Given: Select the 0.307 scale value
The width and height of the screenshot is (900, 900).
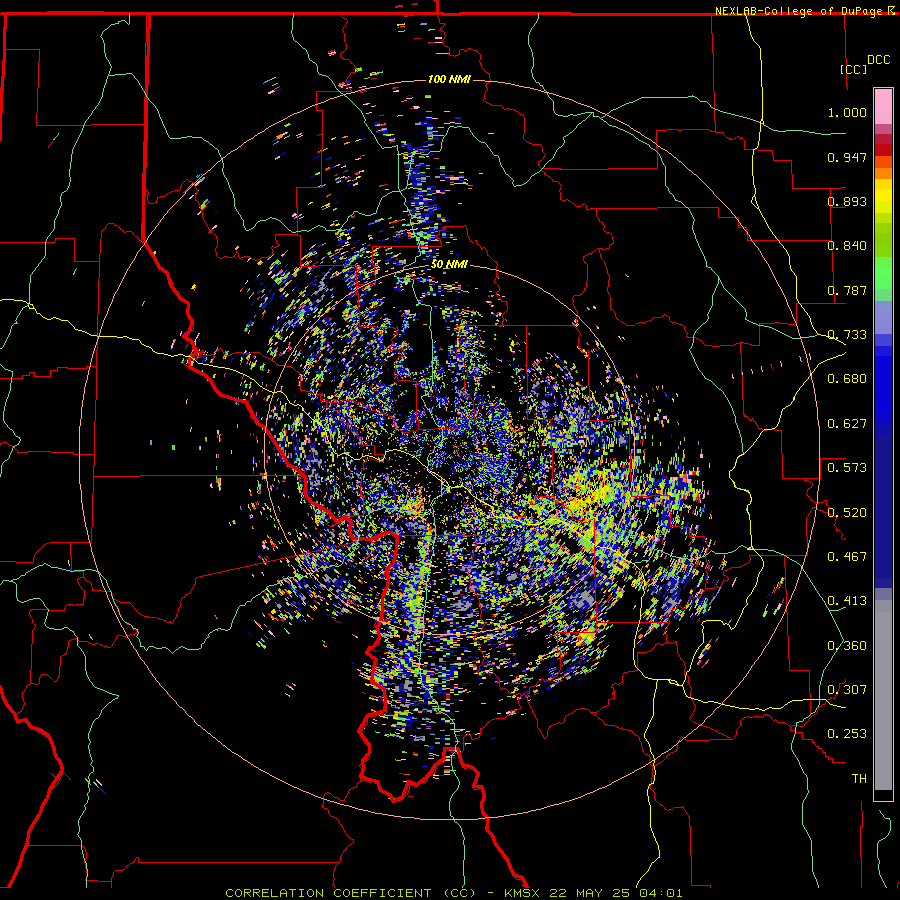Looking at the screenshot, I should [847, 690].
